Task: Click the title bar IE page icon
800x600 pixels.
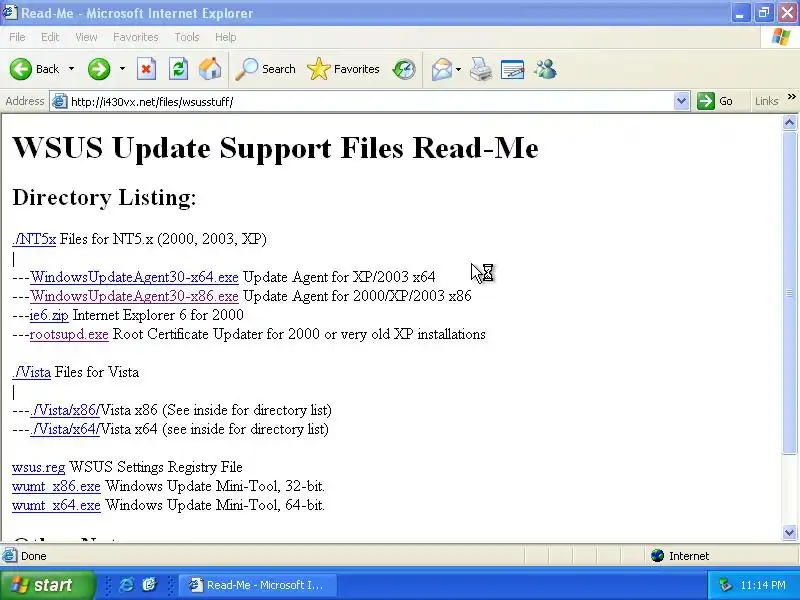Action: point(10,13)
